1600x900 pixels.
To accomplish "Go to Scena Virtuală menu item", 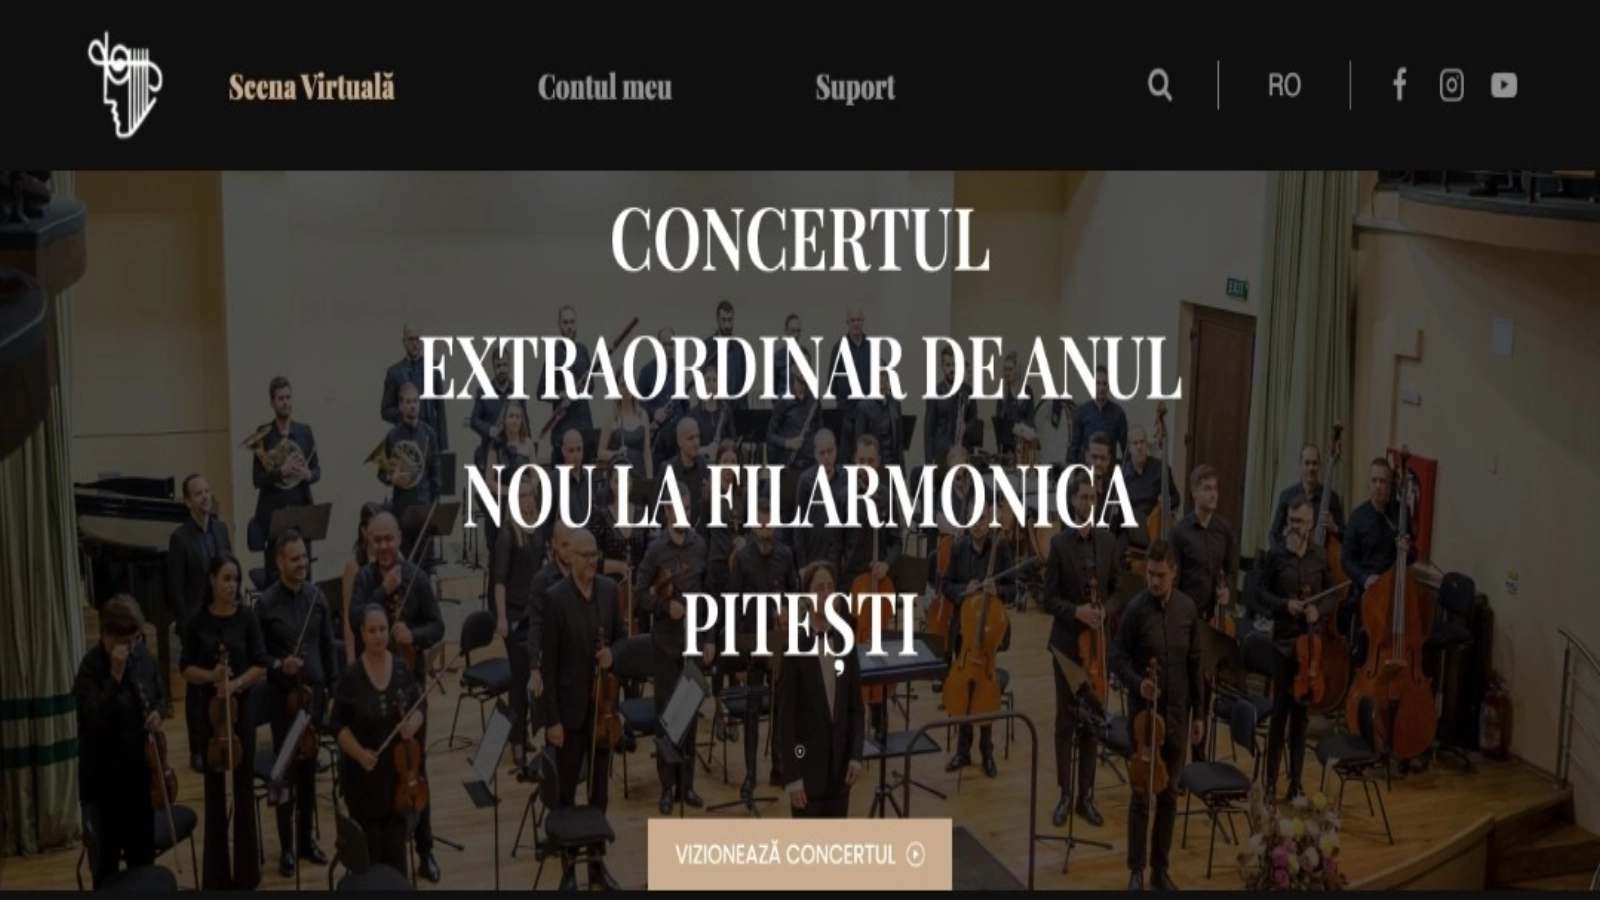I will 312,87.
